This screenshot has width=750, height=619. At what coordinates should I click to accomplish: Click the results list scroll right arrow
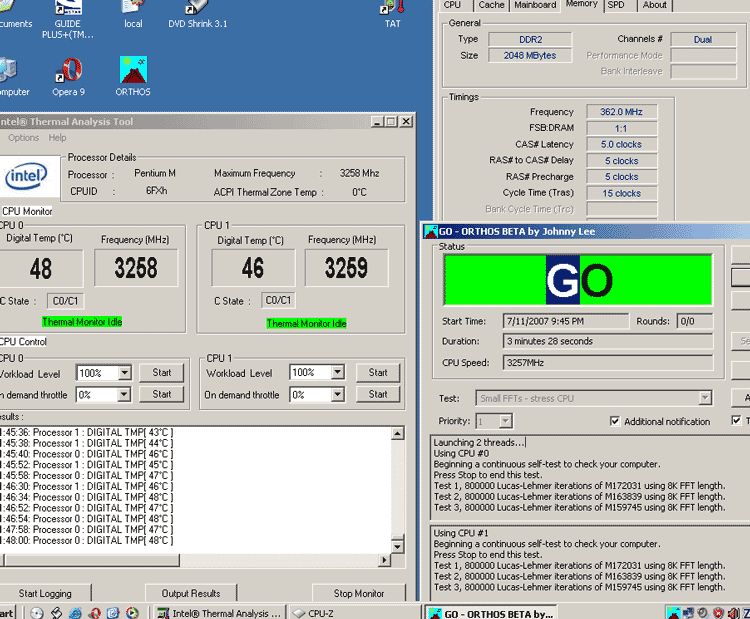tap(384, 560)
